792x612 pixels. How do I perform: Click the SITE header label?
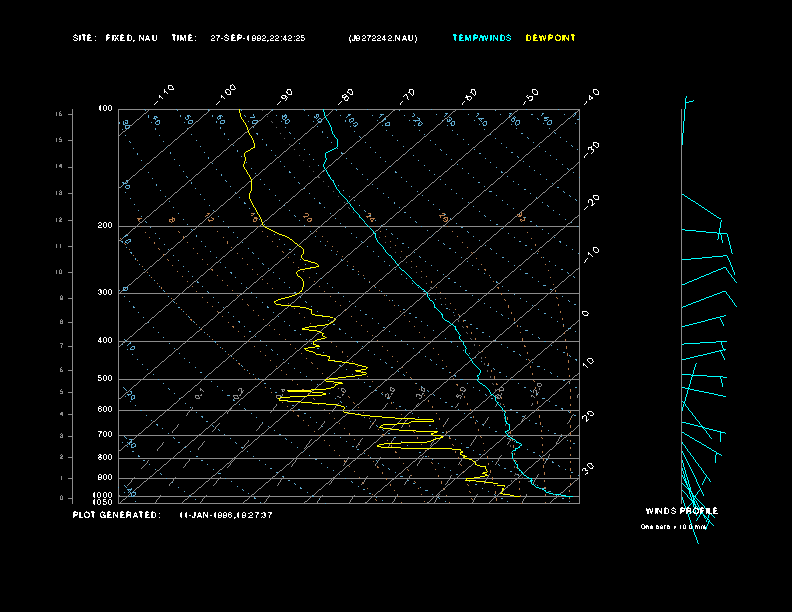point(84,38)
